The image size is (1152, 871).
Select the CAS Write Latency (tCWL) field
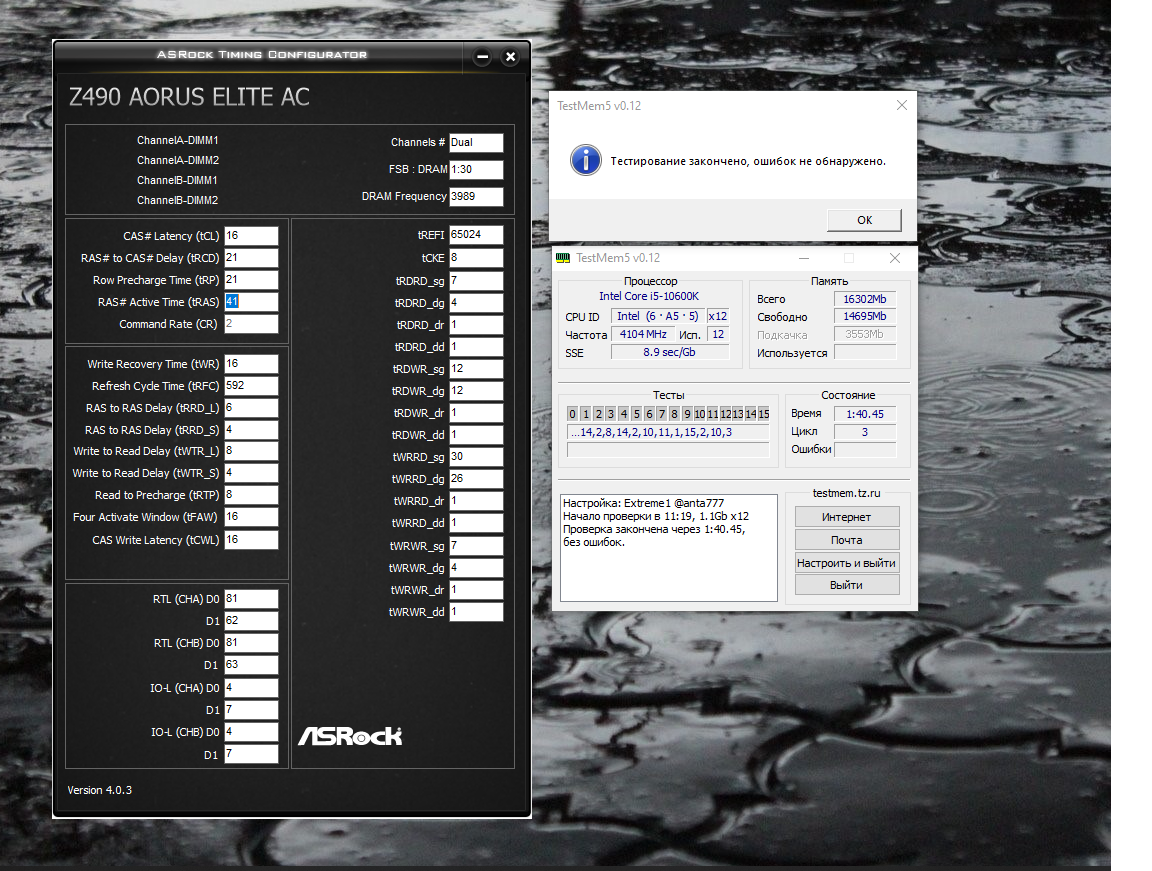tap(251, 540)
